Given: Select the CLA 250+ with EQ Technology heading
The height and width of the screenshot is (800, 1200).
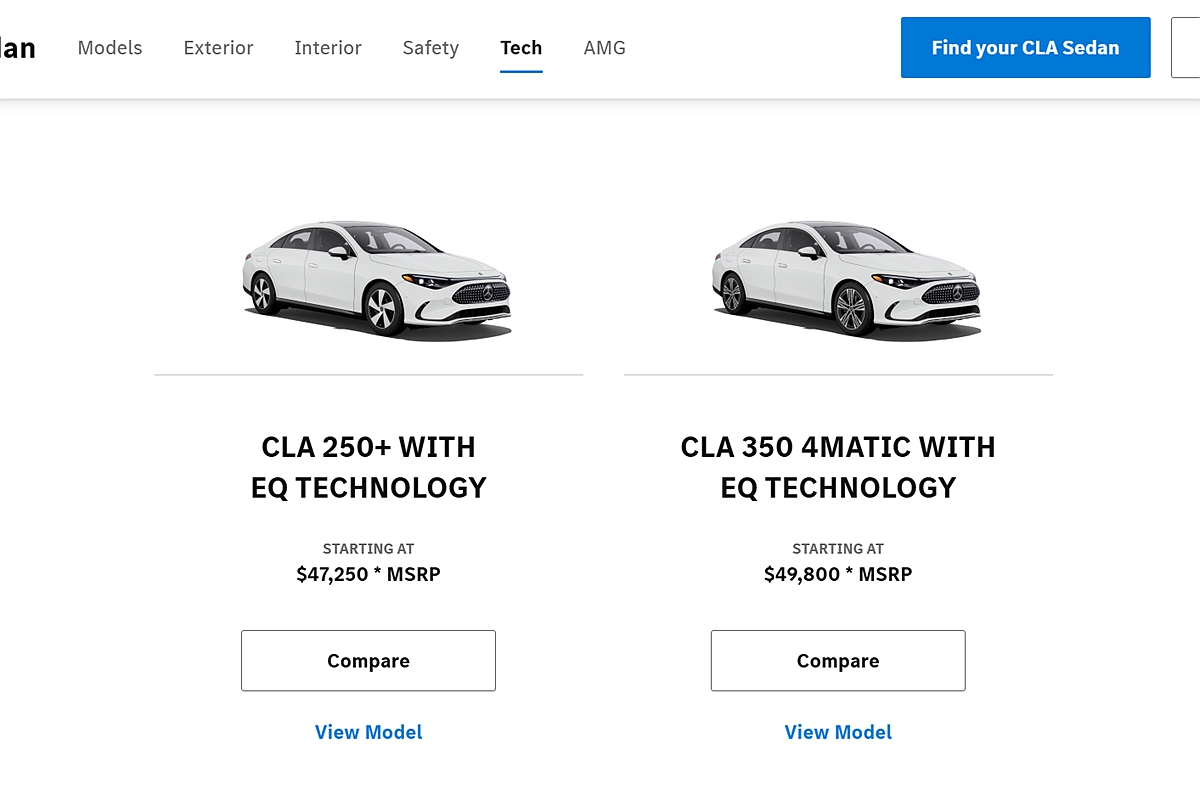Looking at the screenshot, I should click(x=368, y=467).
